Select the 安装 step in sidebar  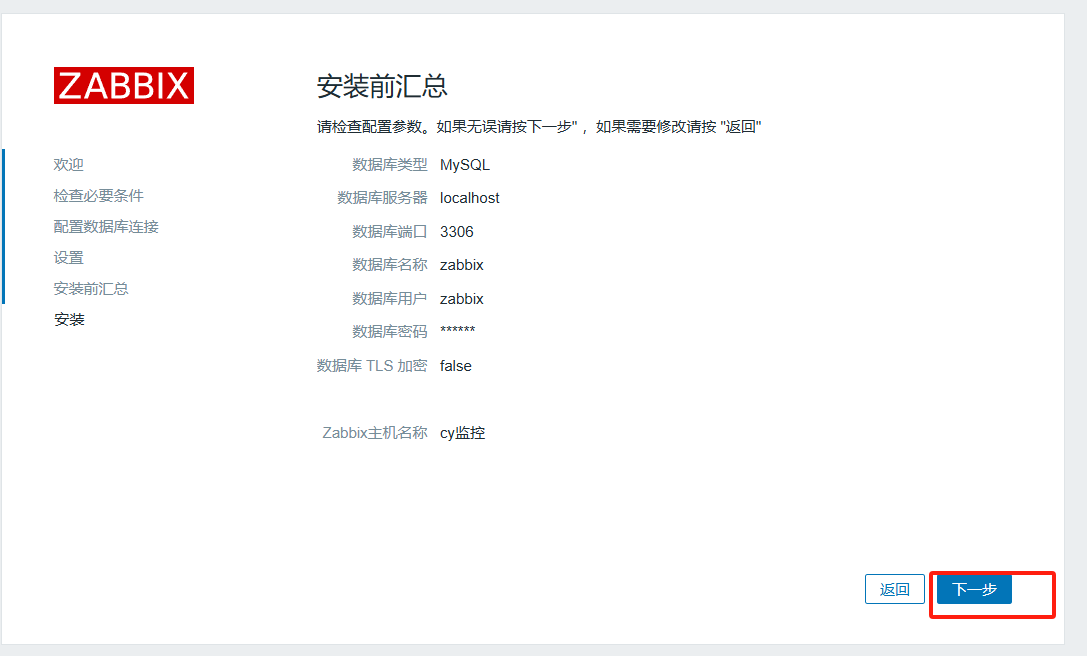pos(69,320)
